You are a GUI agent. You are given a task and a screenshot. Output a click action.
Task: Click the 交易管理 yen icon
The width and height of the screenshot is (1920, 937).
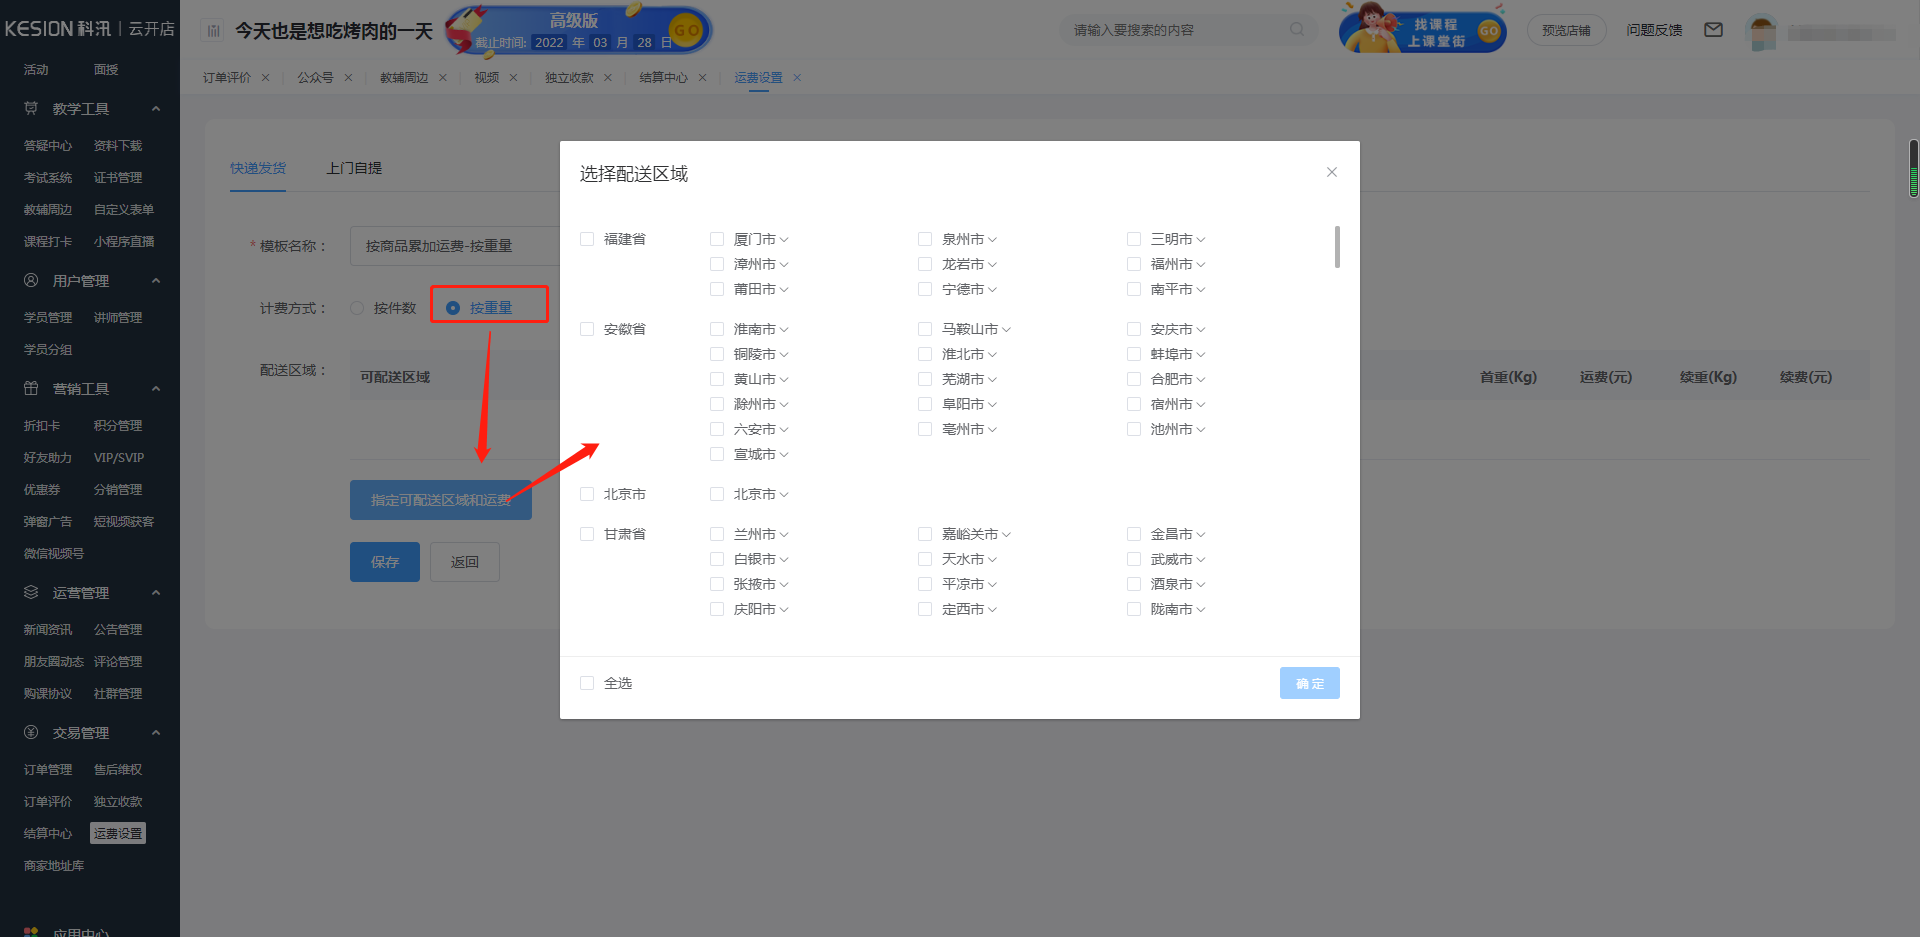[31, 732]
